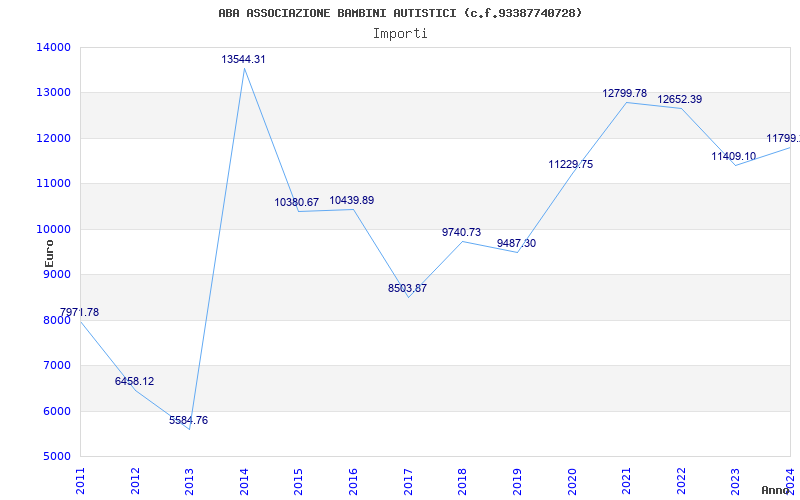Click year 2022 on x-axis
This screenshot has width=800, height=500.
(681, 482)
